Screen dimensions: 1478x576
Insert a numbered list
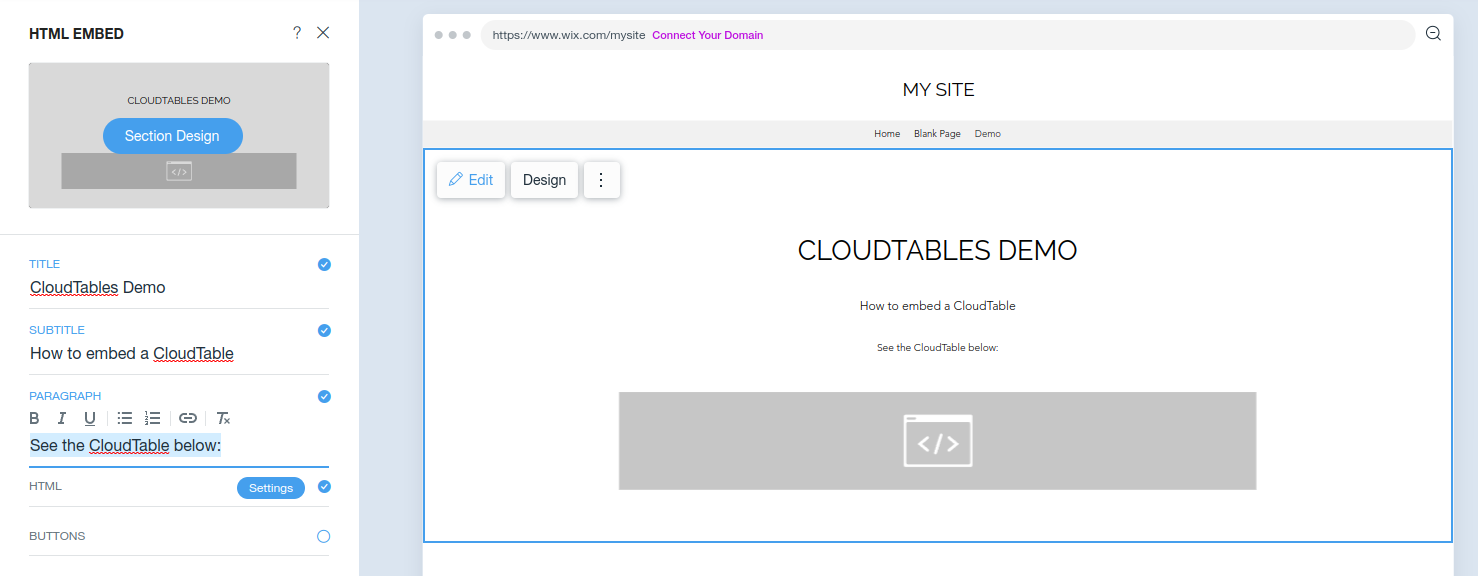153,418
